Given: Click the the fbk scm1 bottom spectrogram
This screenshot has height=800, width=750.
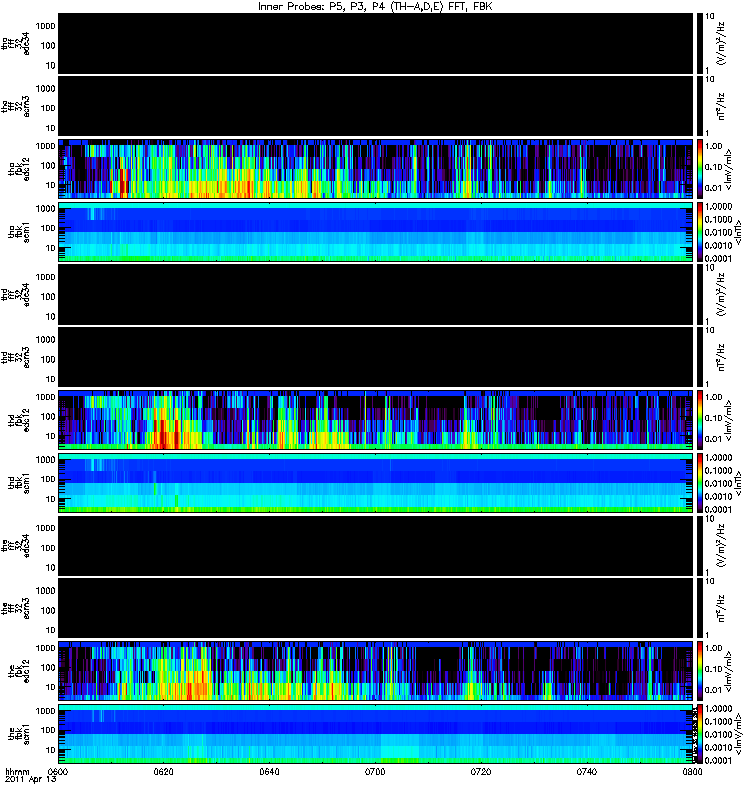Looking at the screenshot, I should pos(376,734).
